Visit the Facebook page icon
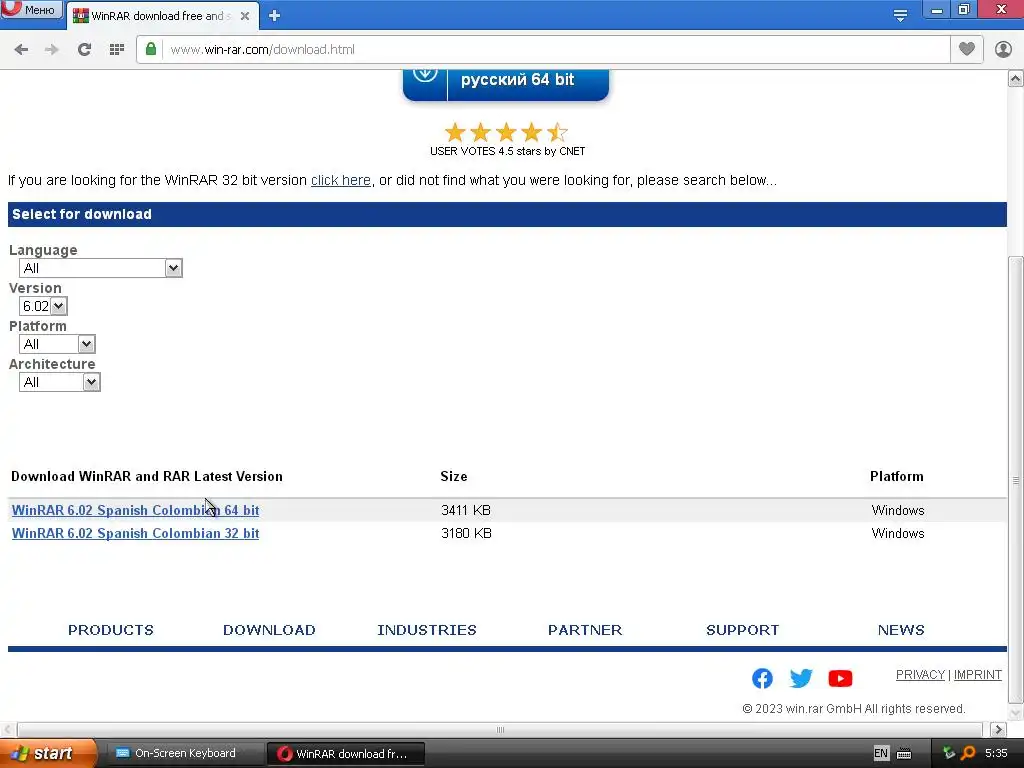 coord(762,679)
